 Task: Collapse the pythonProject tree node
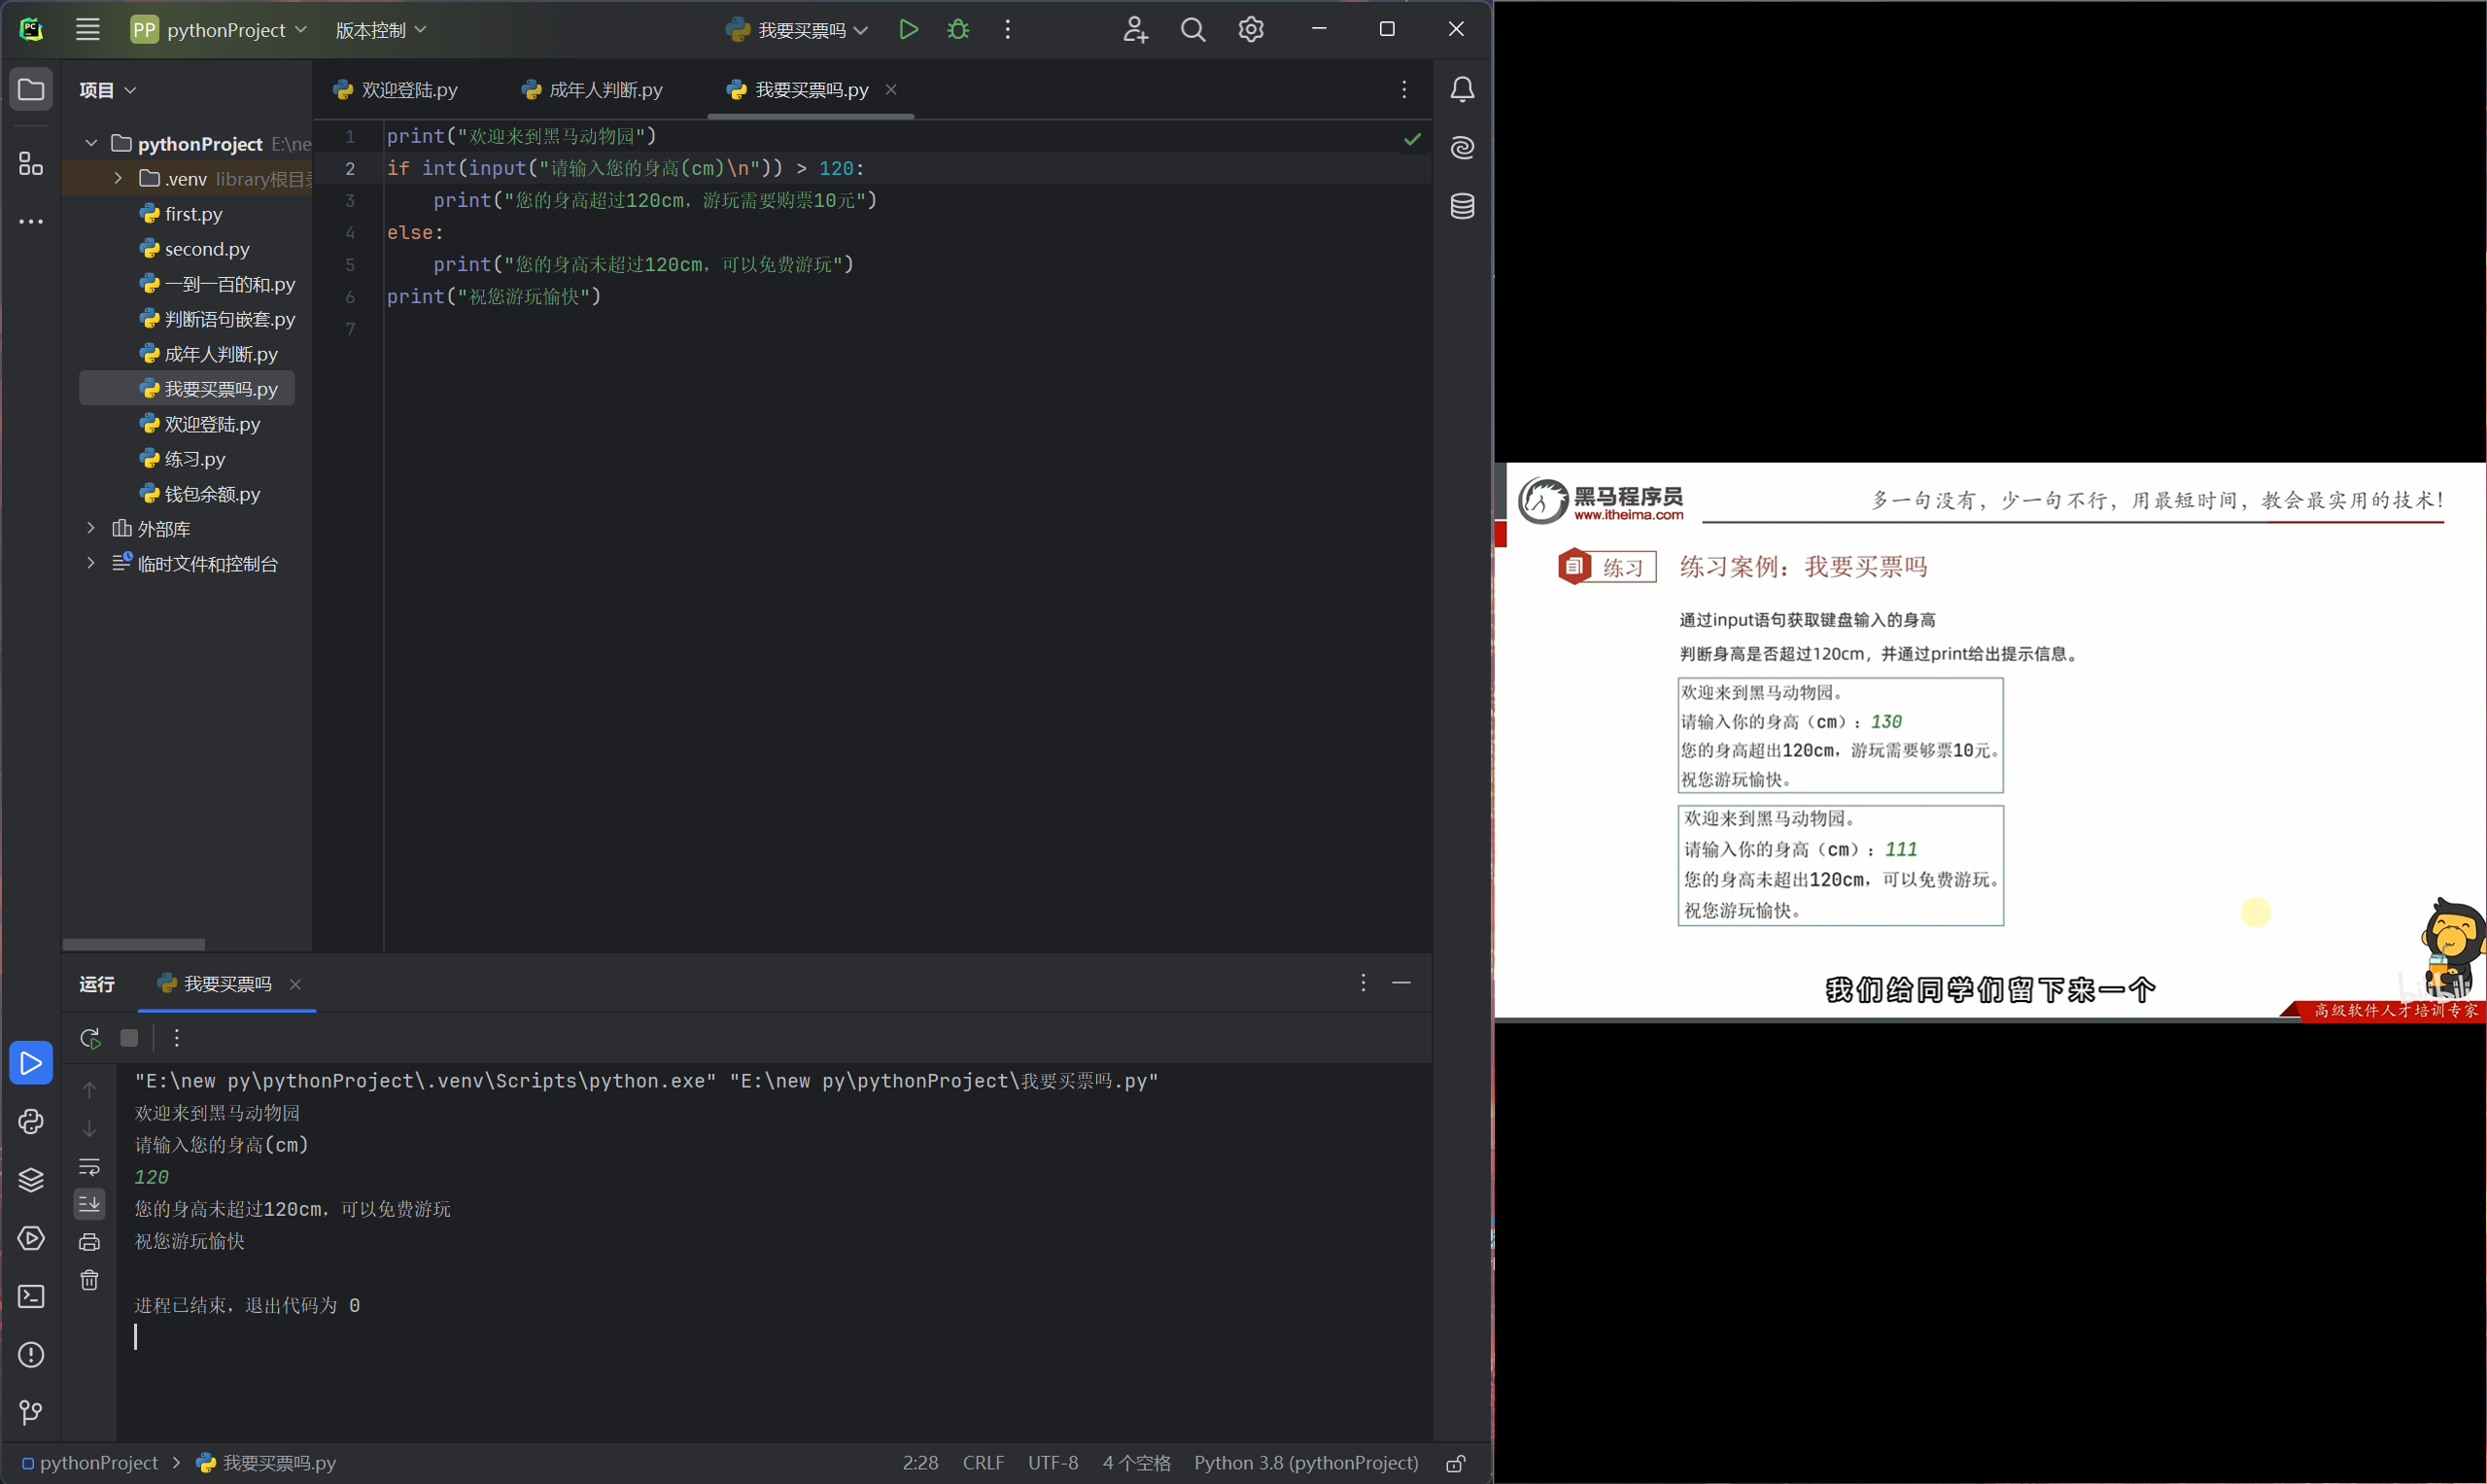tap(90, 143)
